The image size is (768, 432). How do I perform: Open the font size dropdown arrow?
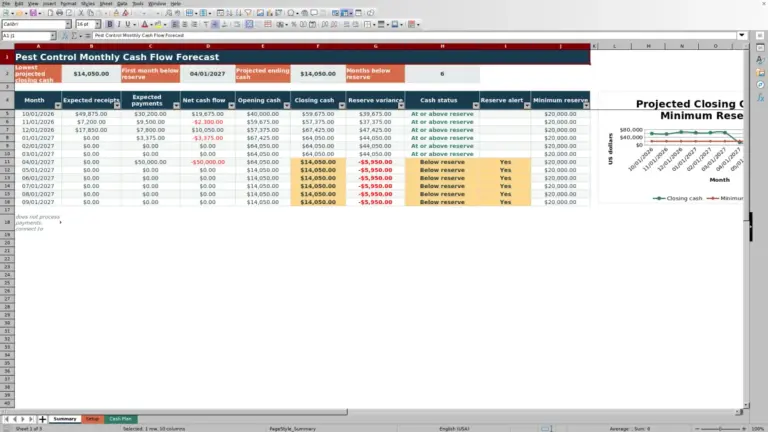pyautogui.click(x=97, y=24)
